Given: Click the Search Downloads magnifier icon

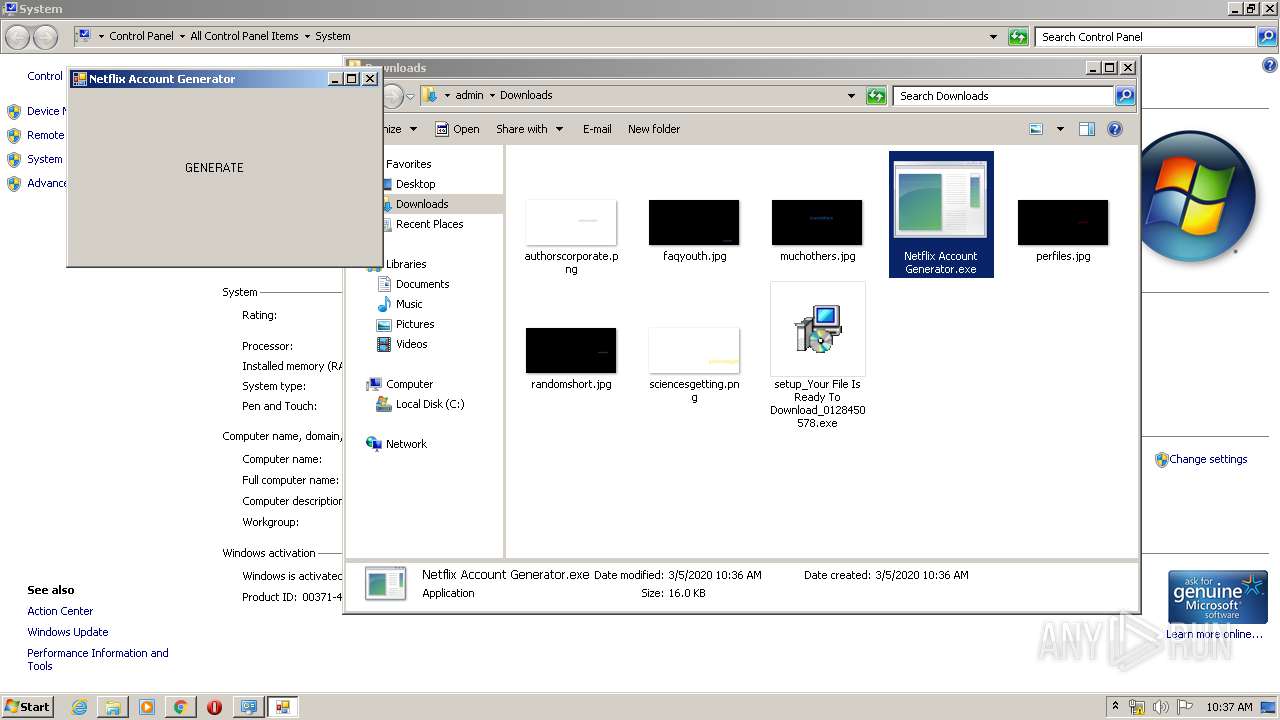Looking at the screenshot, I should click(1125, 96).
